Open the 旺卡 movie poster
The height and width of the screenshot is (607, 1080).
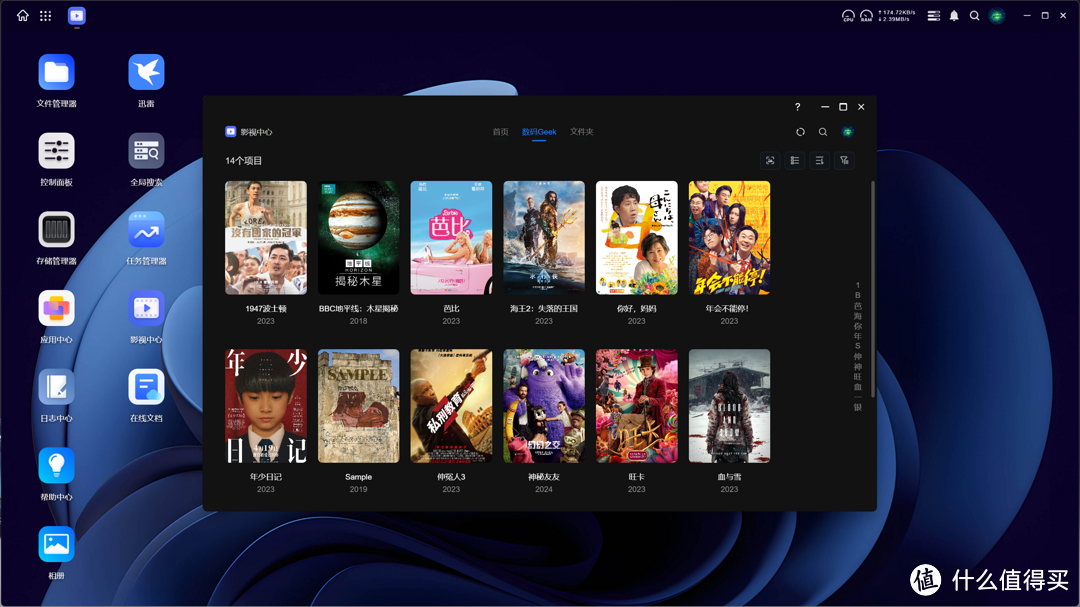[x=636, y=406]
